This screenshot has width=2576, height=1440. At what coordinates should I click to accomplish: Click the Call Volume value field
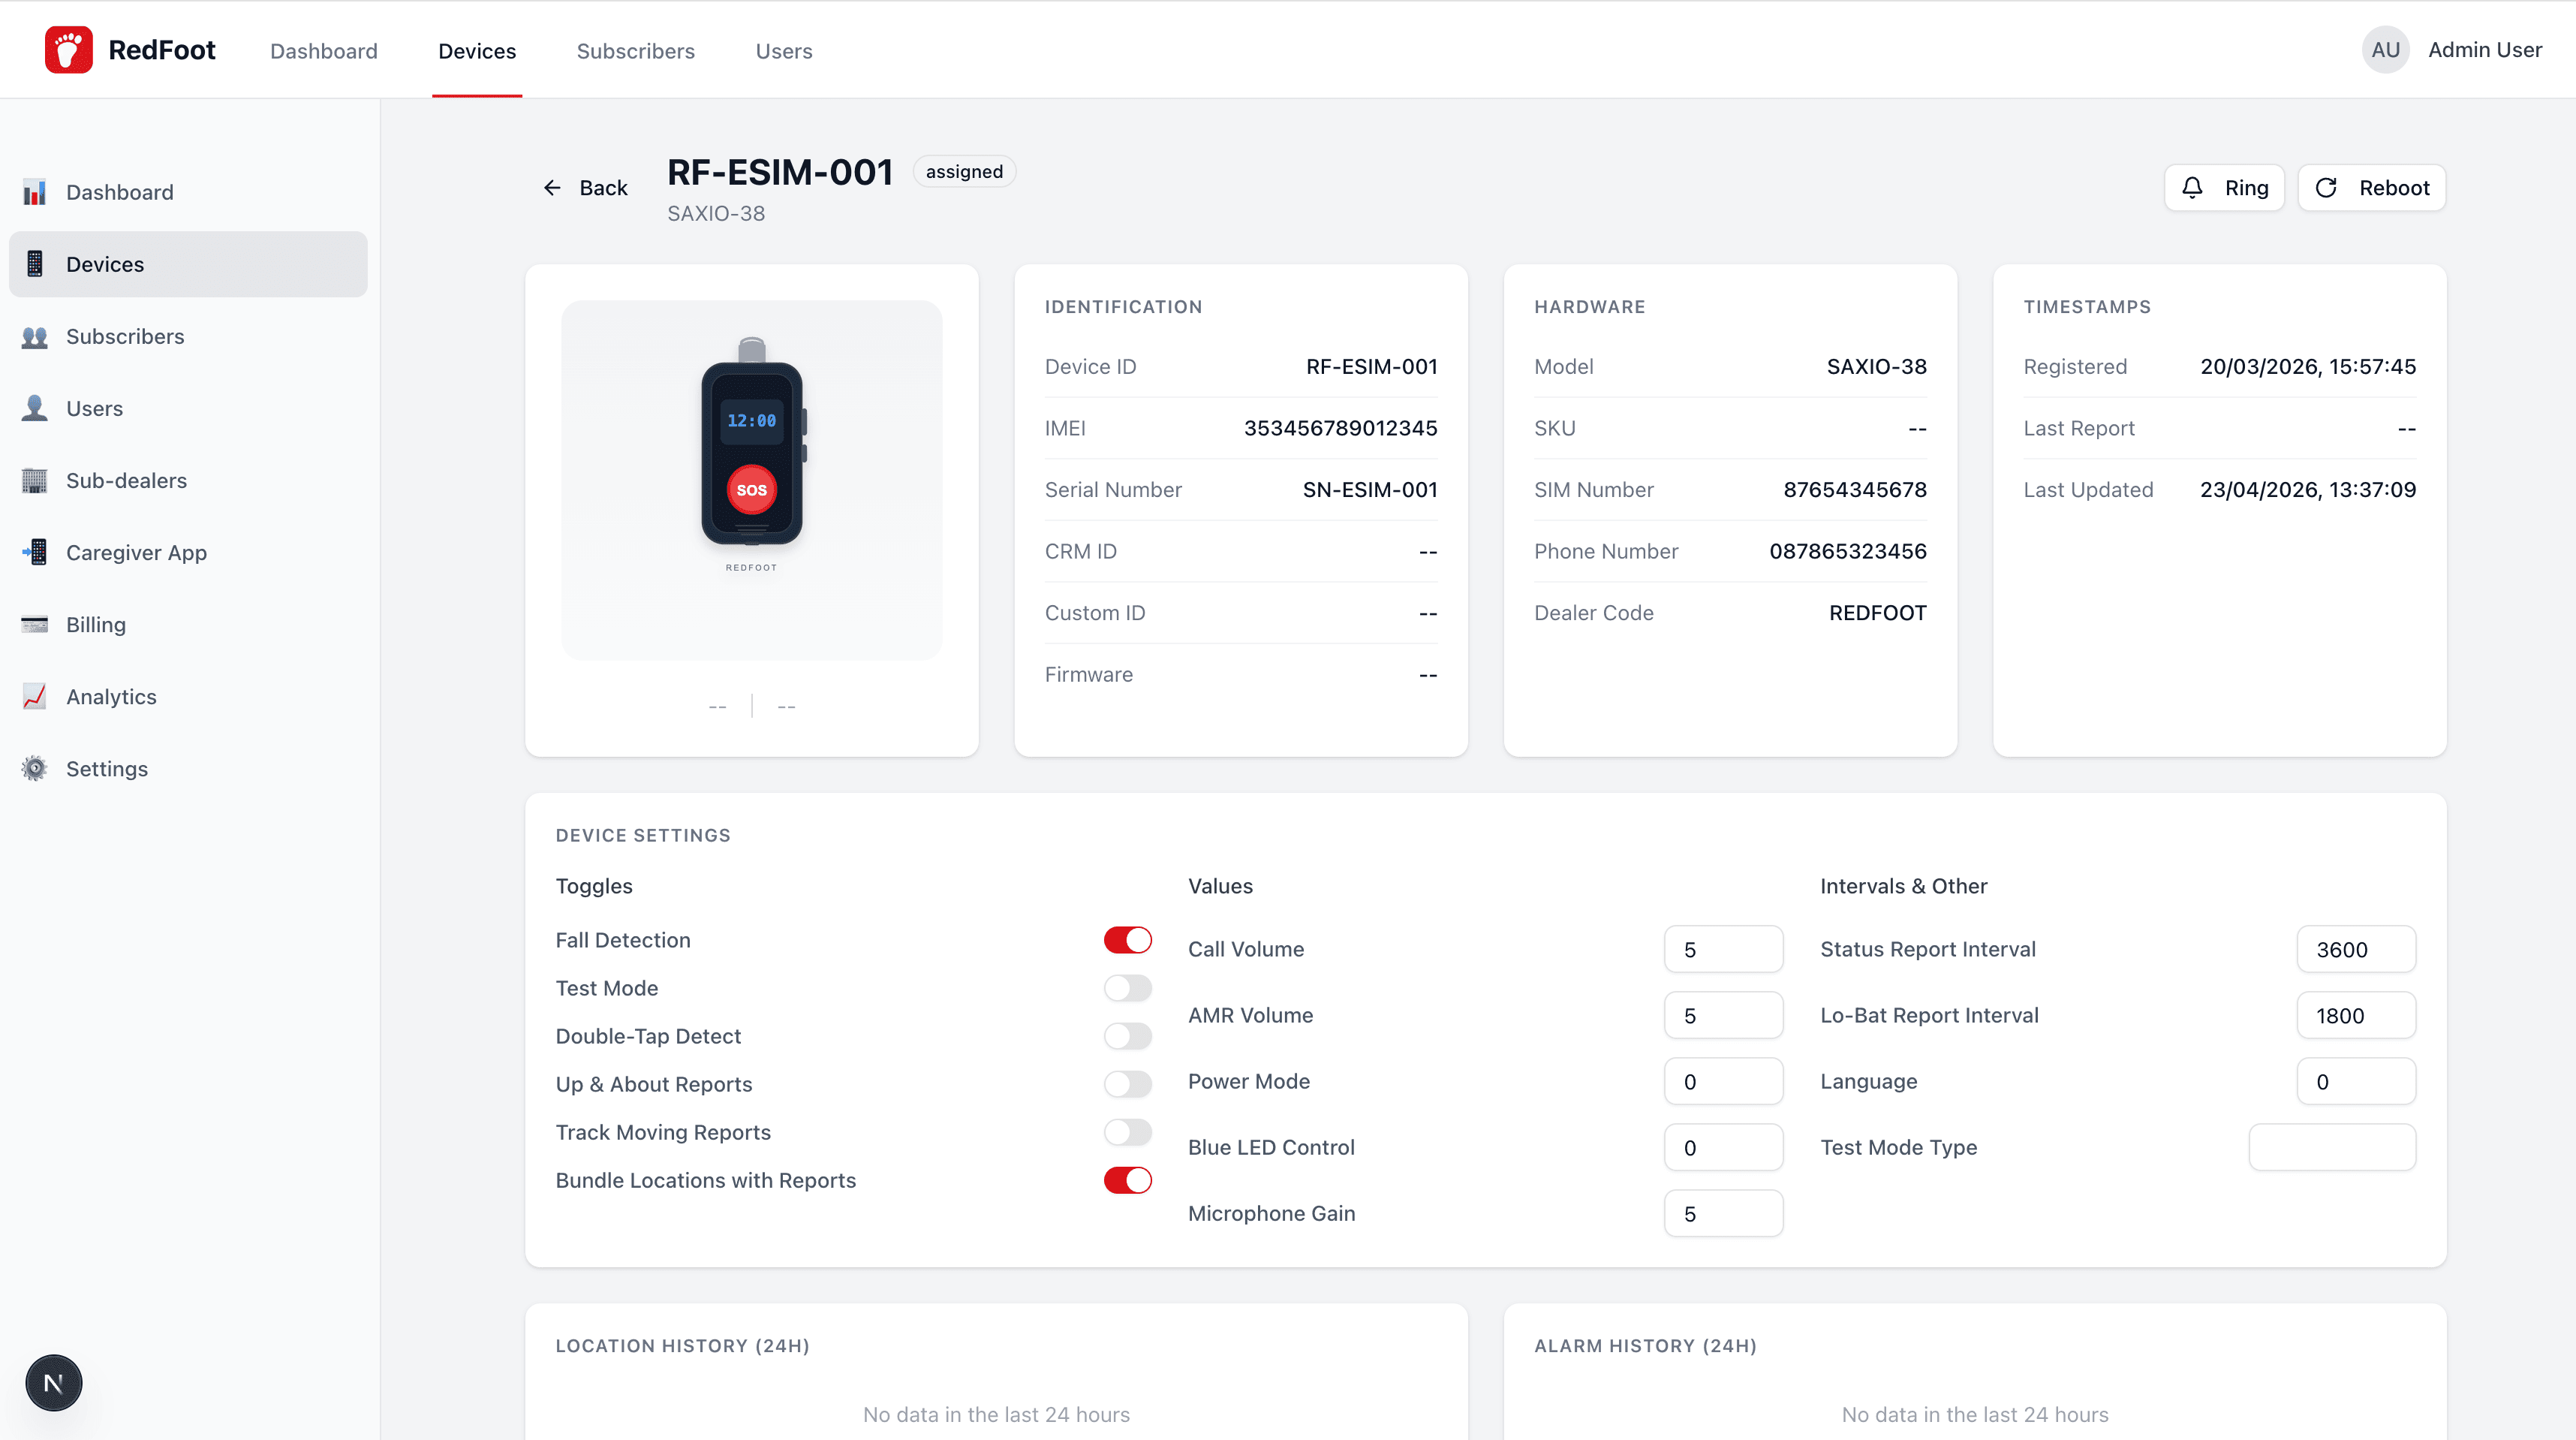(x=1723, y=949)
